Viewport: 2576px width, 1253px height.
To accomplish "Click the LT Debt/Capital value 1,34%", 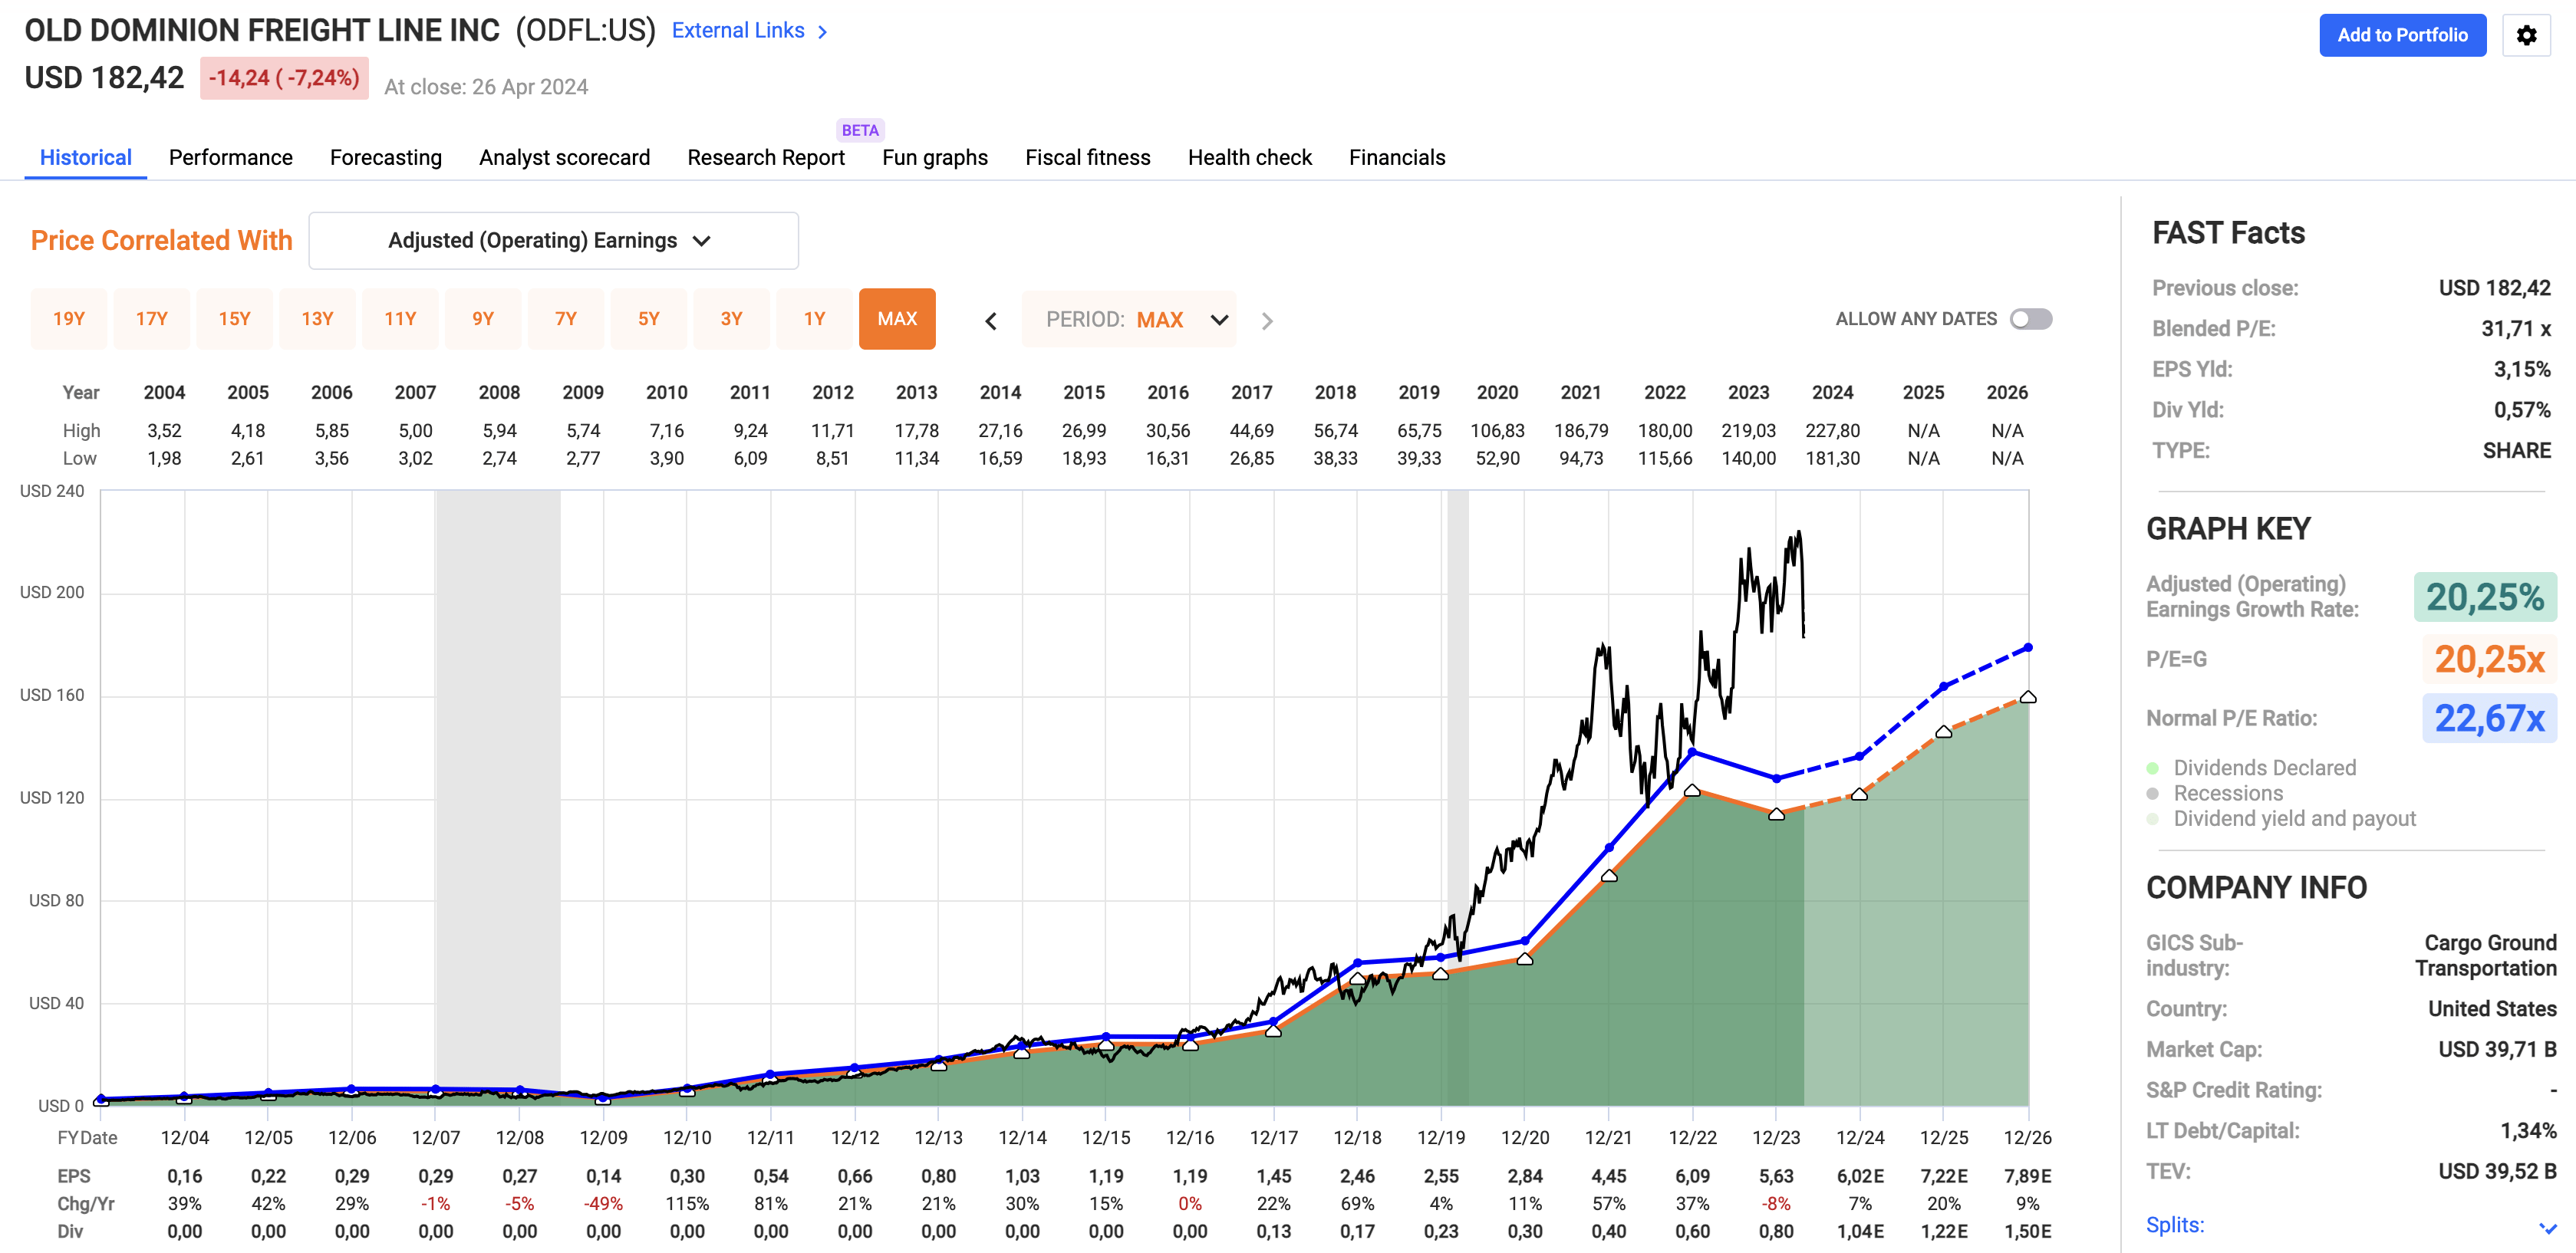I will coord(2528,1131).
